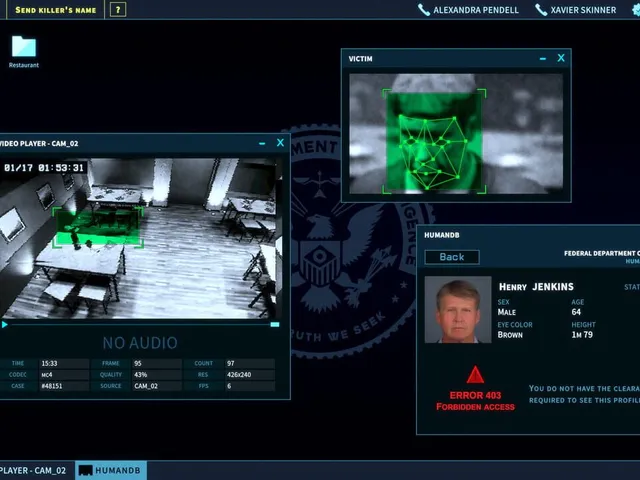
Task: Close the Victim window
Action: tap(561, 58)
